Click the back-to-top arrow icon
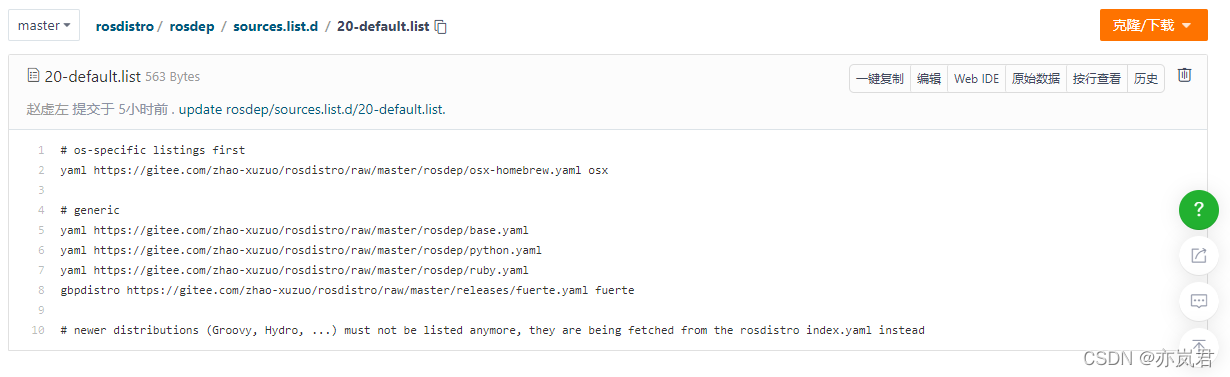This screenshot has height=377, width=1230. [x=1198, y=343]
